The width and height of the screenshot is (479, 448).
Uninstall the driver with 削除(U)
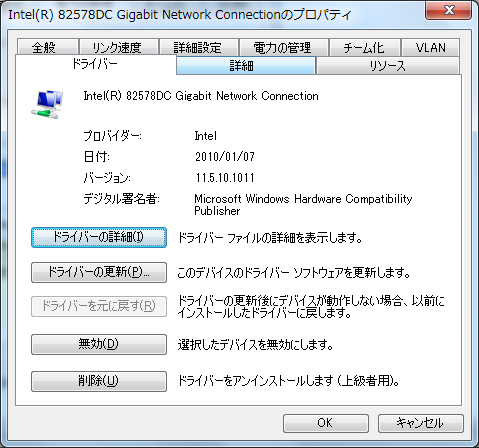click(x=99, y=381)
